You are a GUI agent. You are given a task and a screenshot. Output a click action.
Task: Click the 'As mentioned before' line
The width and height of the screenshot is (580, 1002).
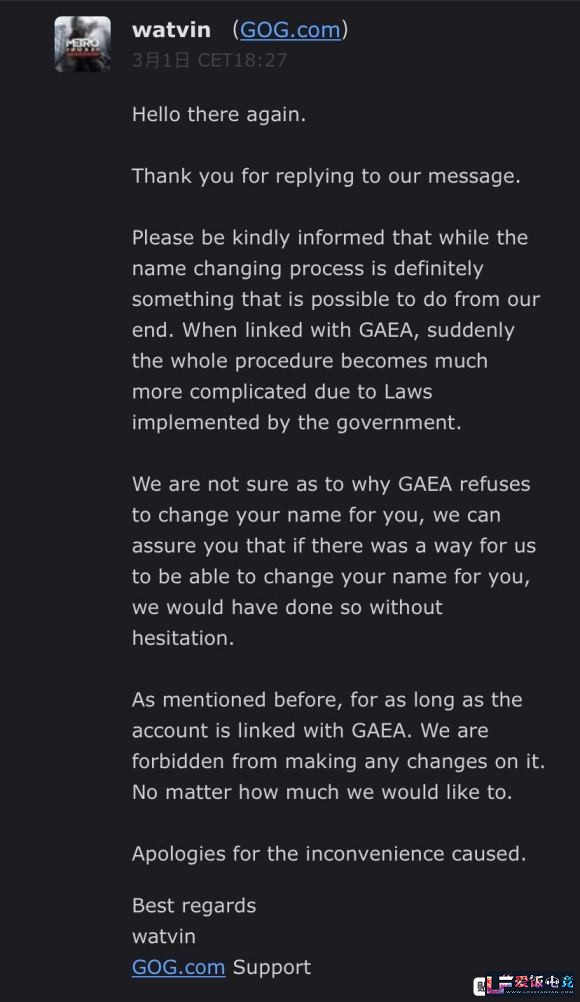pyautogui.click(x=327, y=700)
